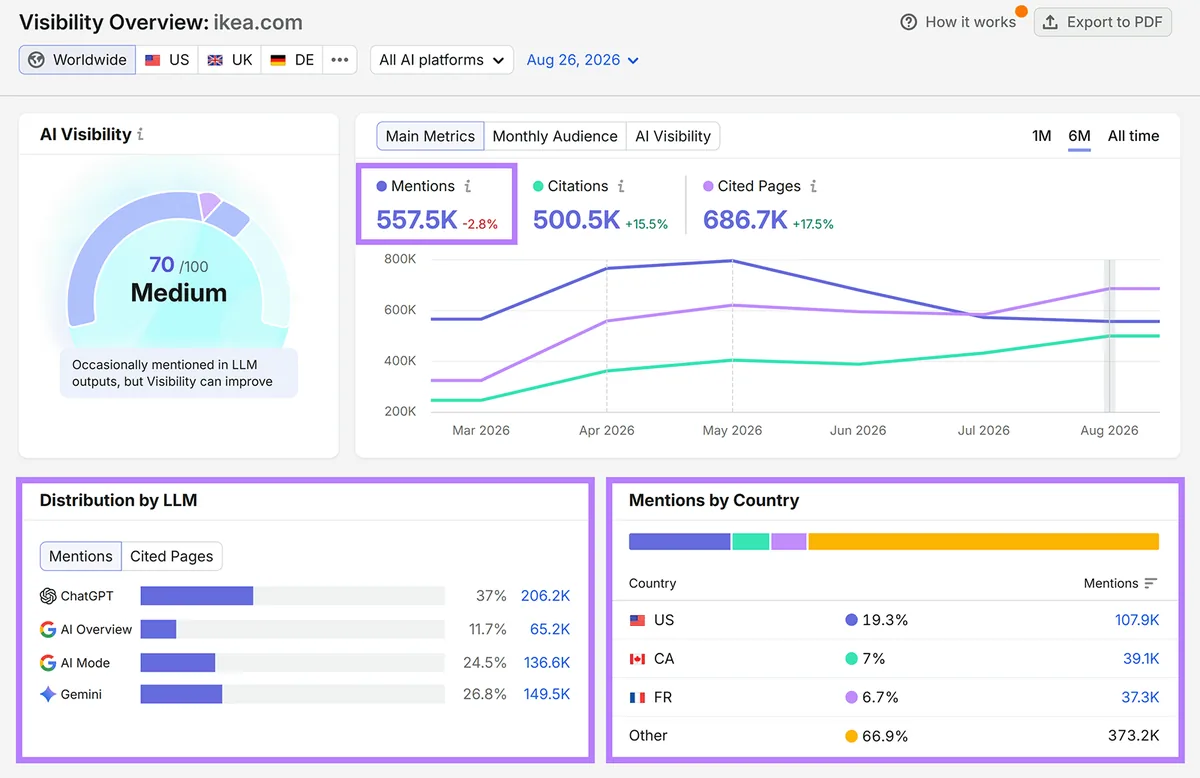
Task: Open more countries via three-dot button
Action: (340, 60)
